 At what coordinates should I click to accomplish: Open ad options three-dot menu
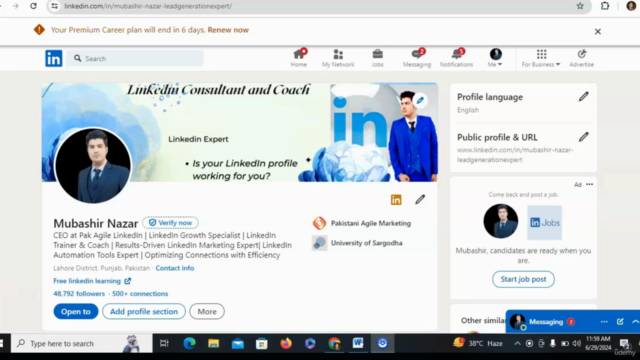point(589,184)
